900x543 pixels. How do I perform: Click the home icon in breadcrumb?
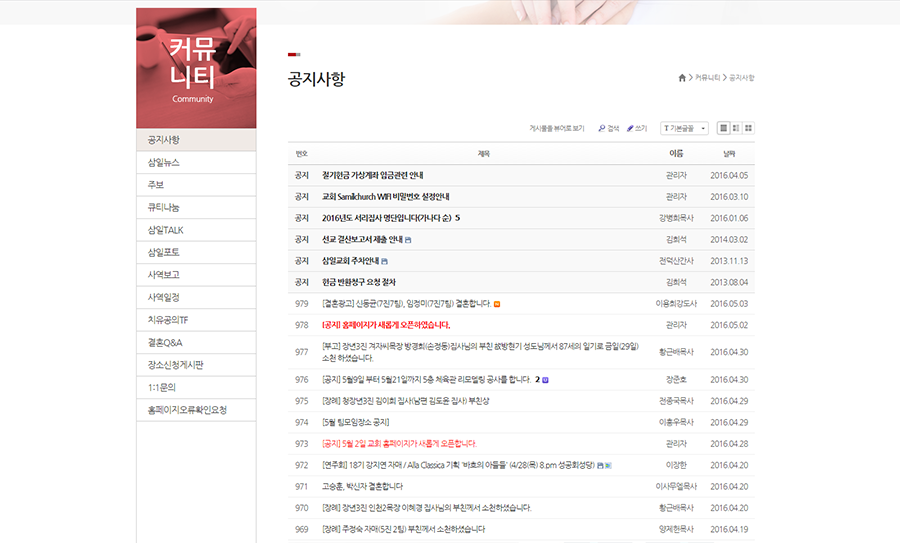[682, 77]
